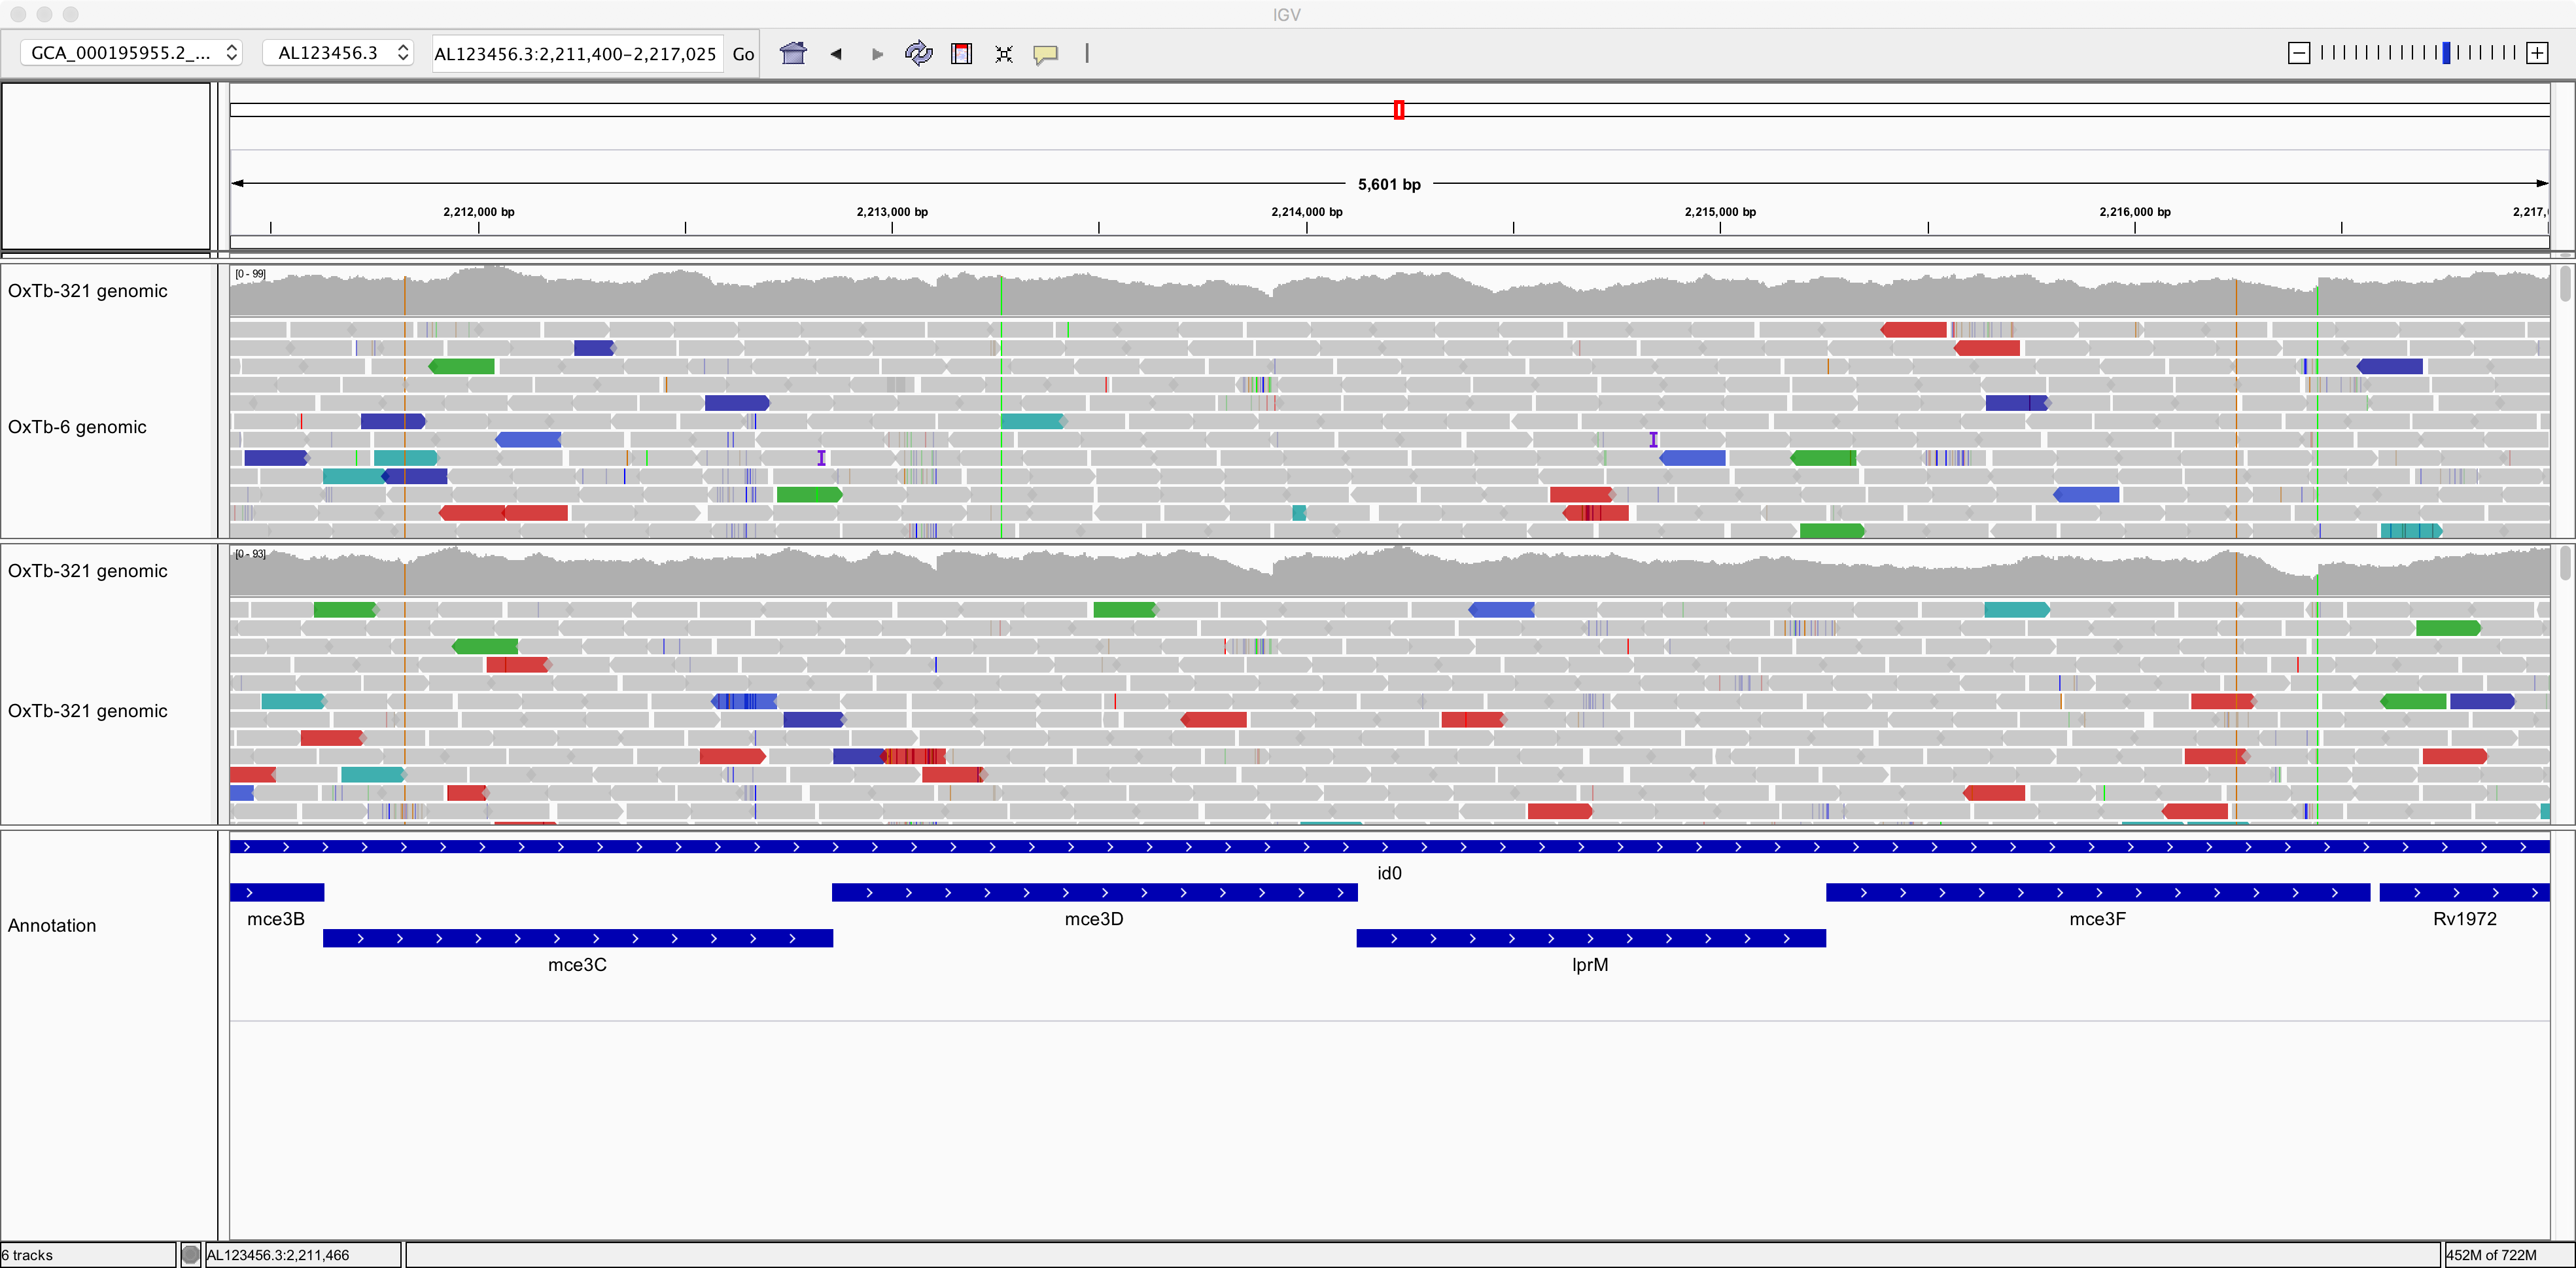The image size is (2576, 1268).
Task: Click the zoom level slider rail
Action: click(x=2417, y=53)
